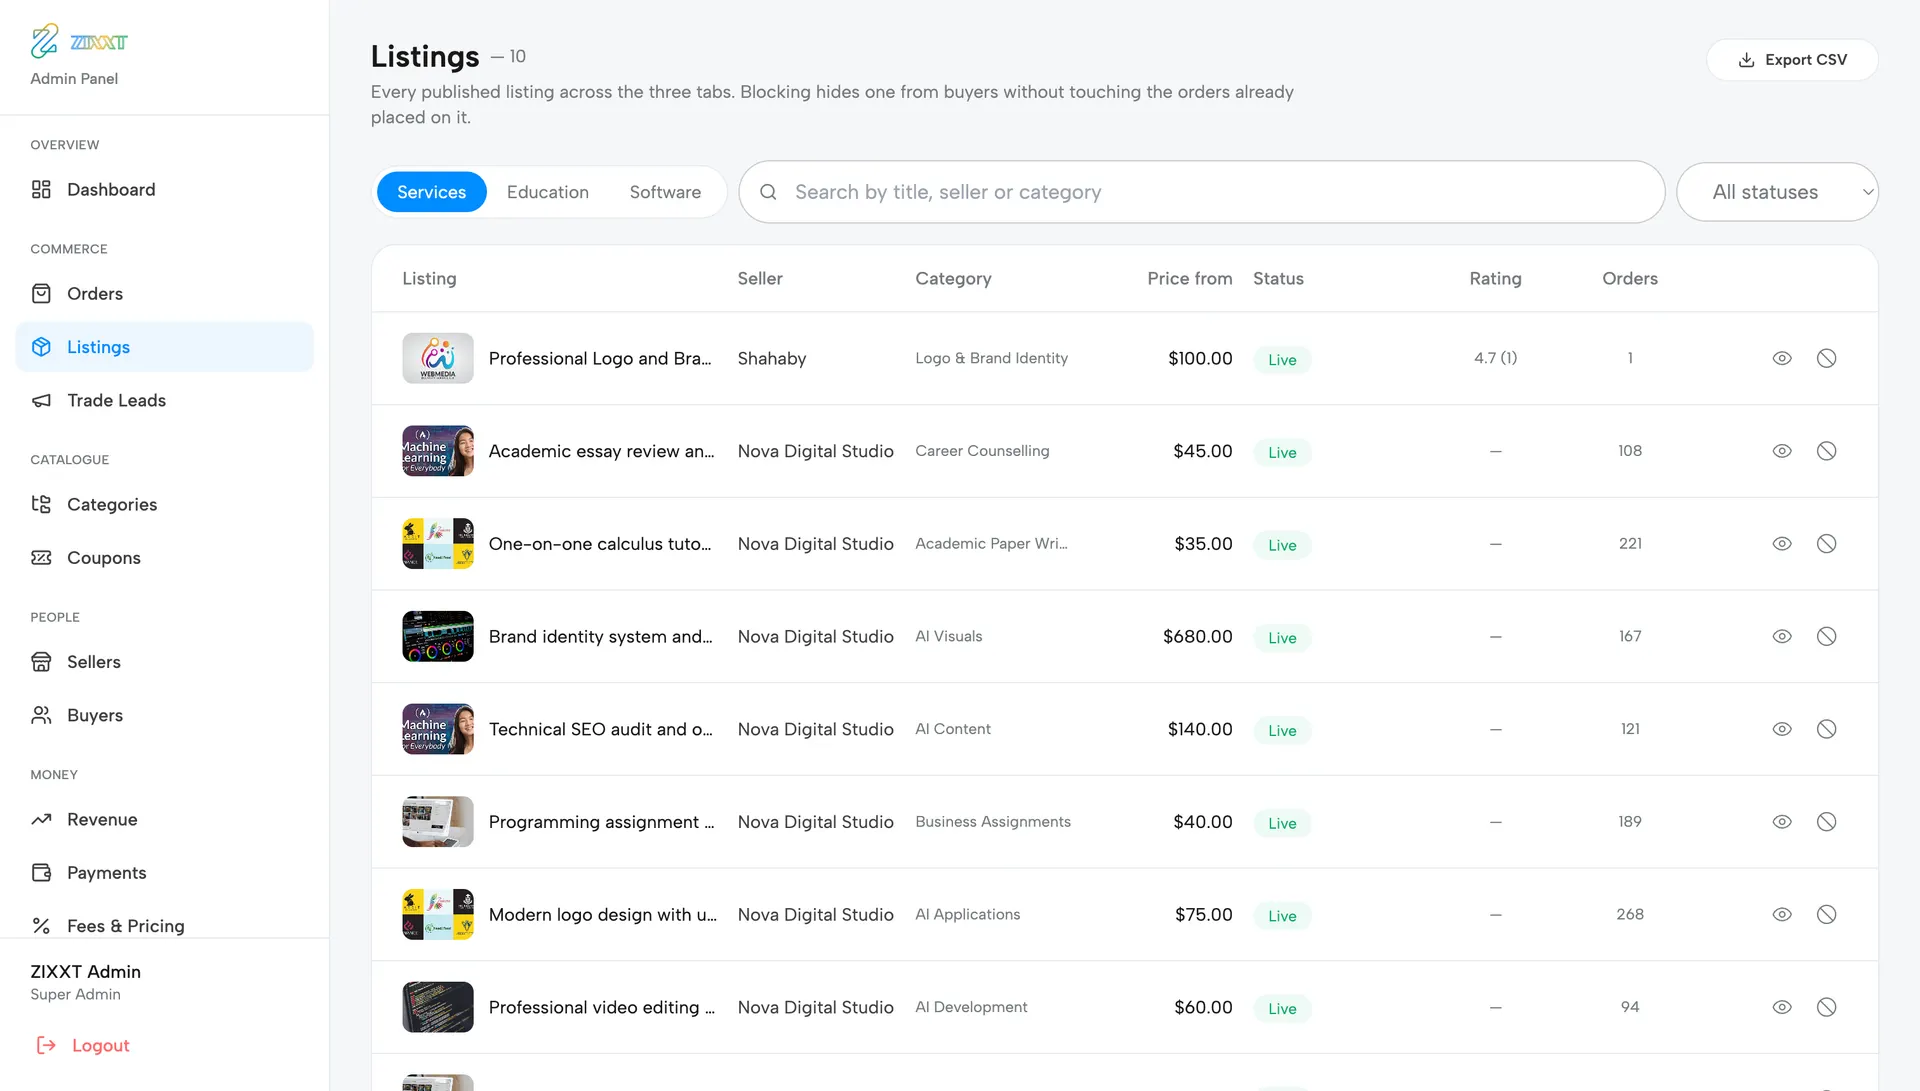Click the Business Assignments category cell
Image resolution: width=1920 pixels, height=1091 pixels.
(993, 822)
